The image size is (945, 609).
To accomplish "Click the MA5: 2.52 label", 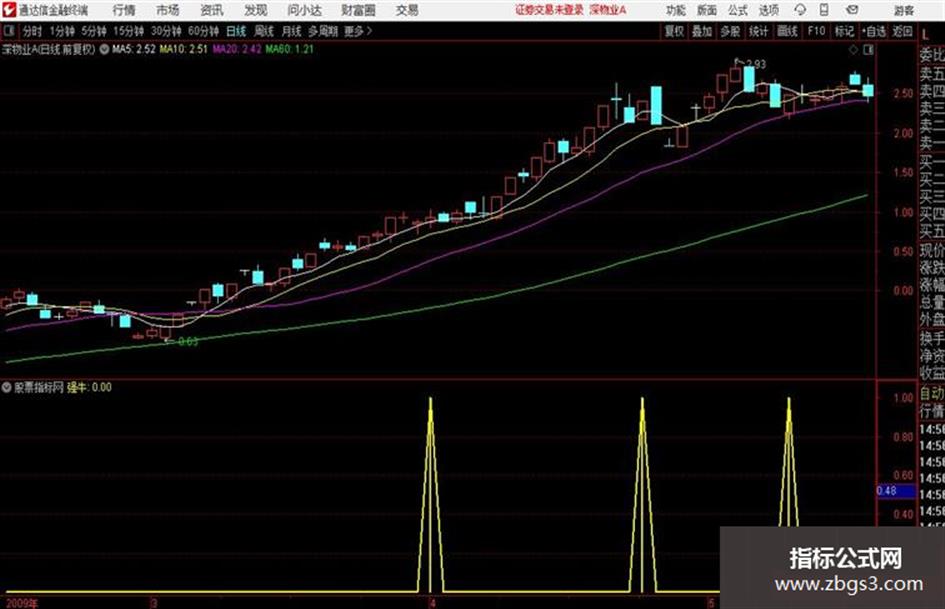I will coord(134,49).
